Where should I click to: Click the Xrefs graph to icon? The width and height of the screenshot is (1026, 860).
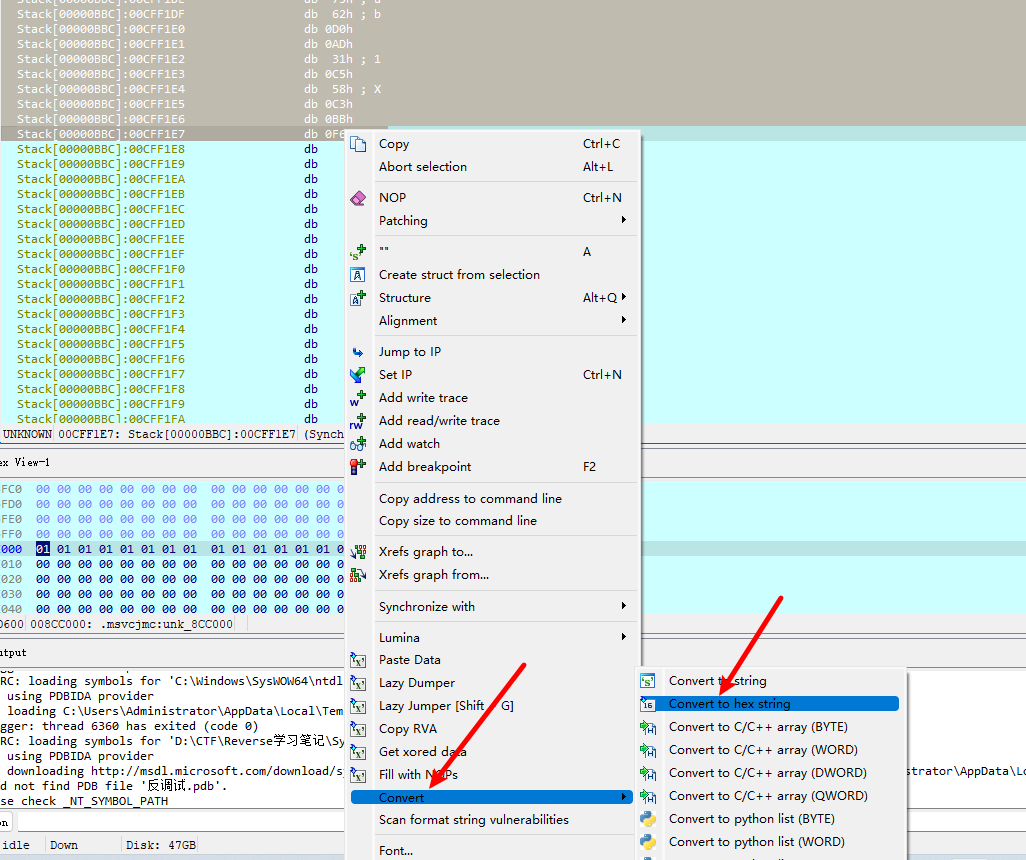pyautogui.click(x=358, y=552)
